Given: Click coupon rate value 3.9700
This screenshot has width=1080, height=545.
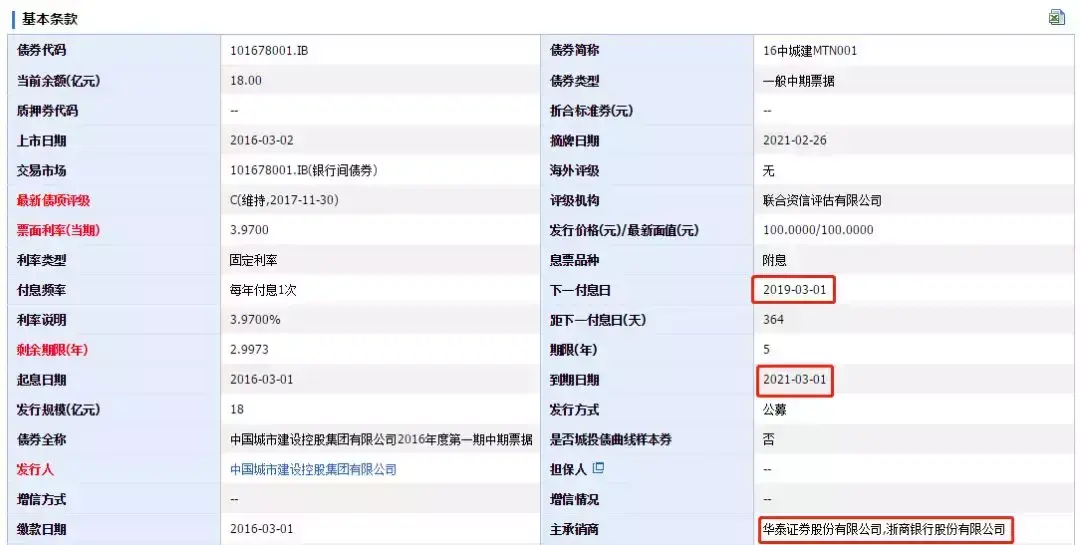Looking at the screenshot, I should click(249, 230).
